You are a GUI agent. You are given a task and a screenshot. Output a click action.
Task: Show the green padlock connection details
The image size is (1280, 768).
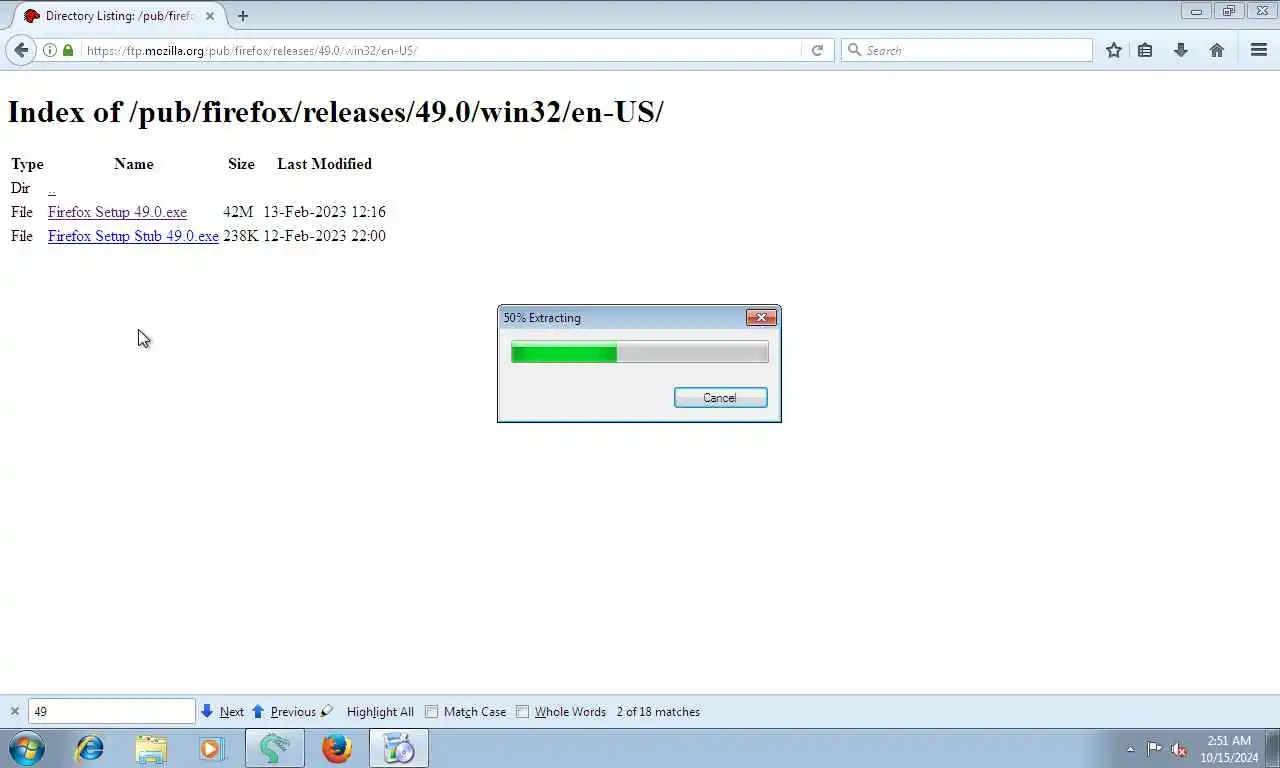point(68,50)
